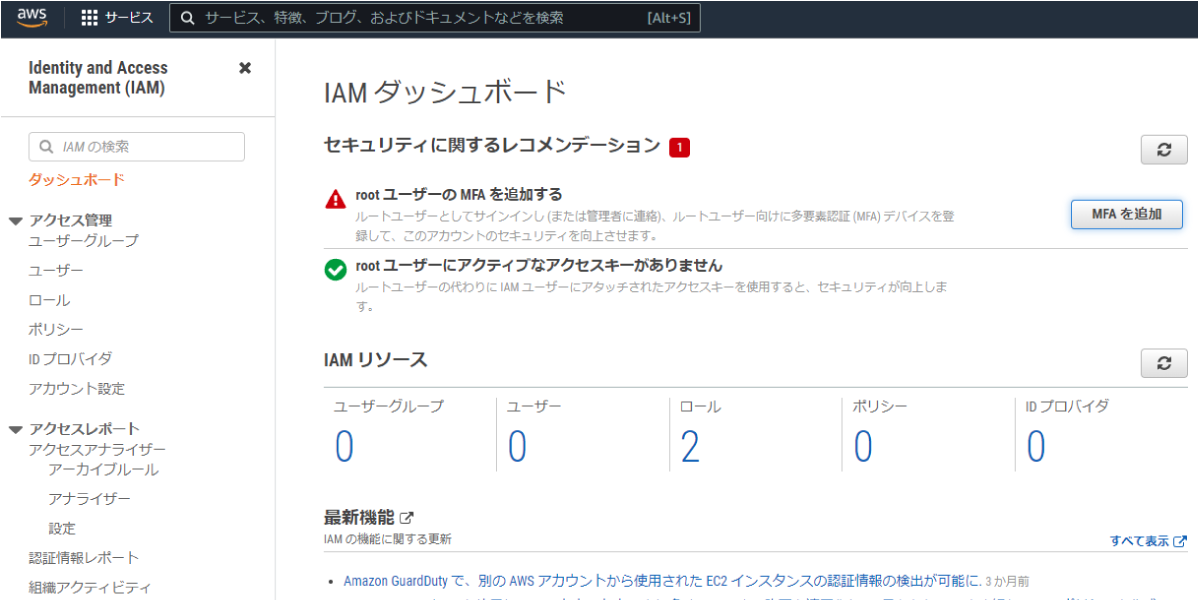Collapse the アクセス管理 section

(15, 221)
